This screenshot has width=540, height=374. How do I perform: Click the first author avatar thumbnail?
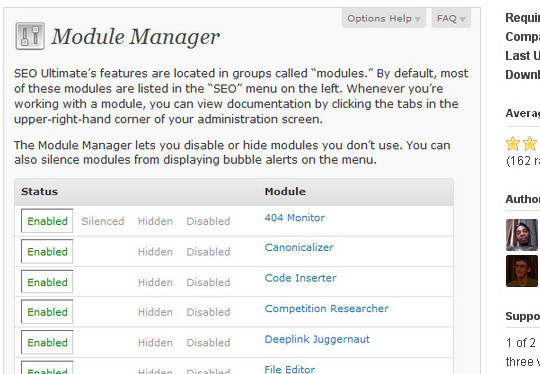pyautogui.click(x=522, y=235)
